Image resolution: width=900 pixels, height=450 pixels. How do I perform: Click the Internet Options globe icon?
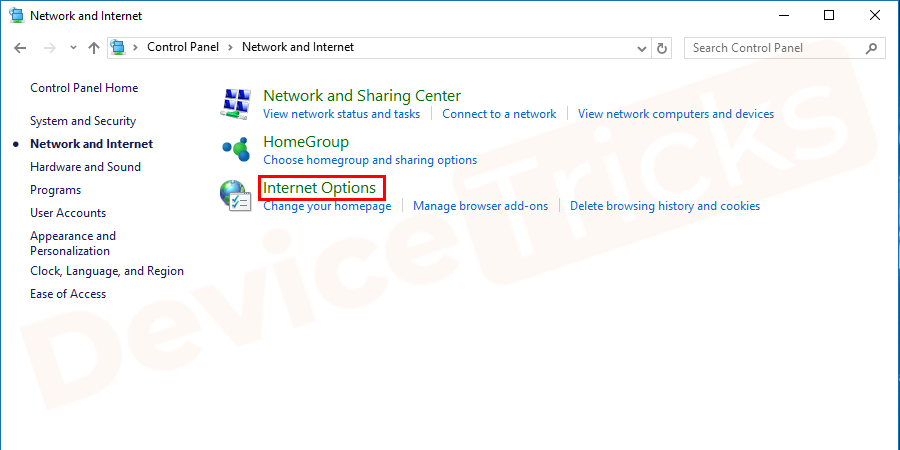[x=236, y=196]
